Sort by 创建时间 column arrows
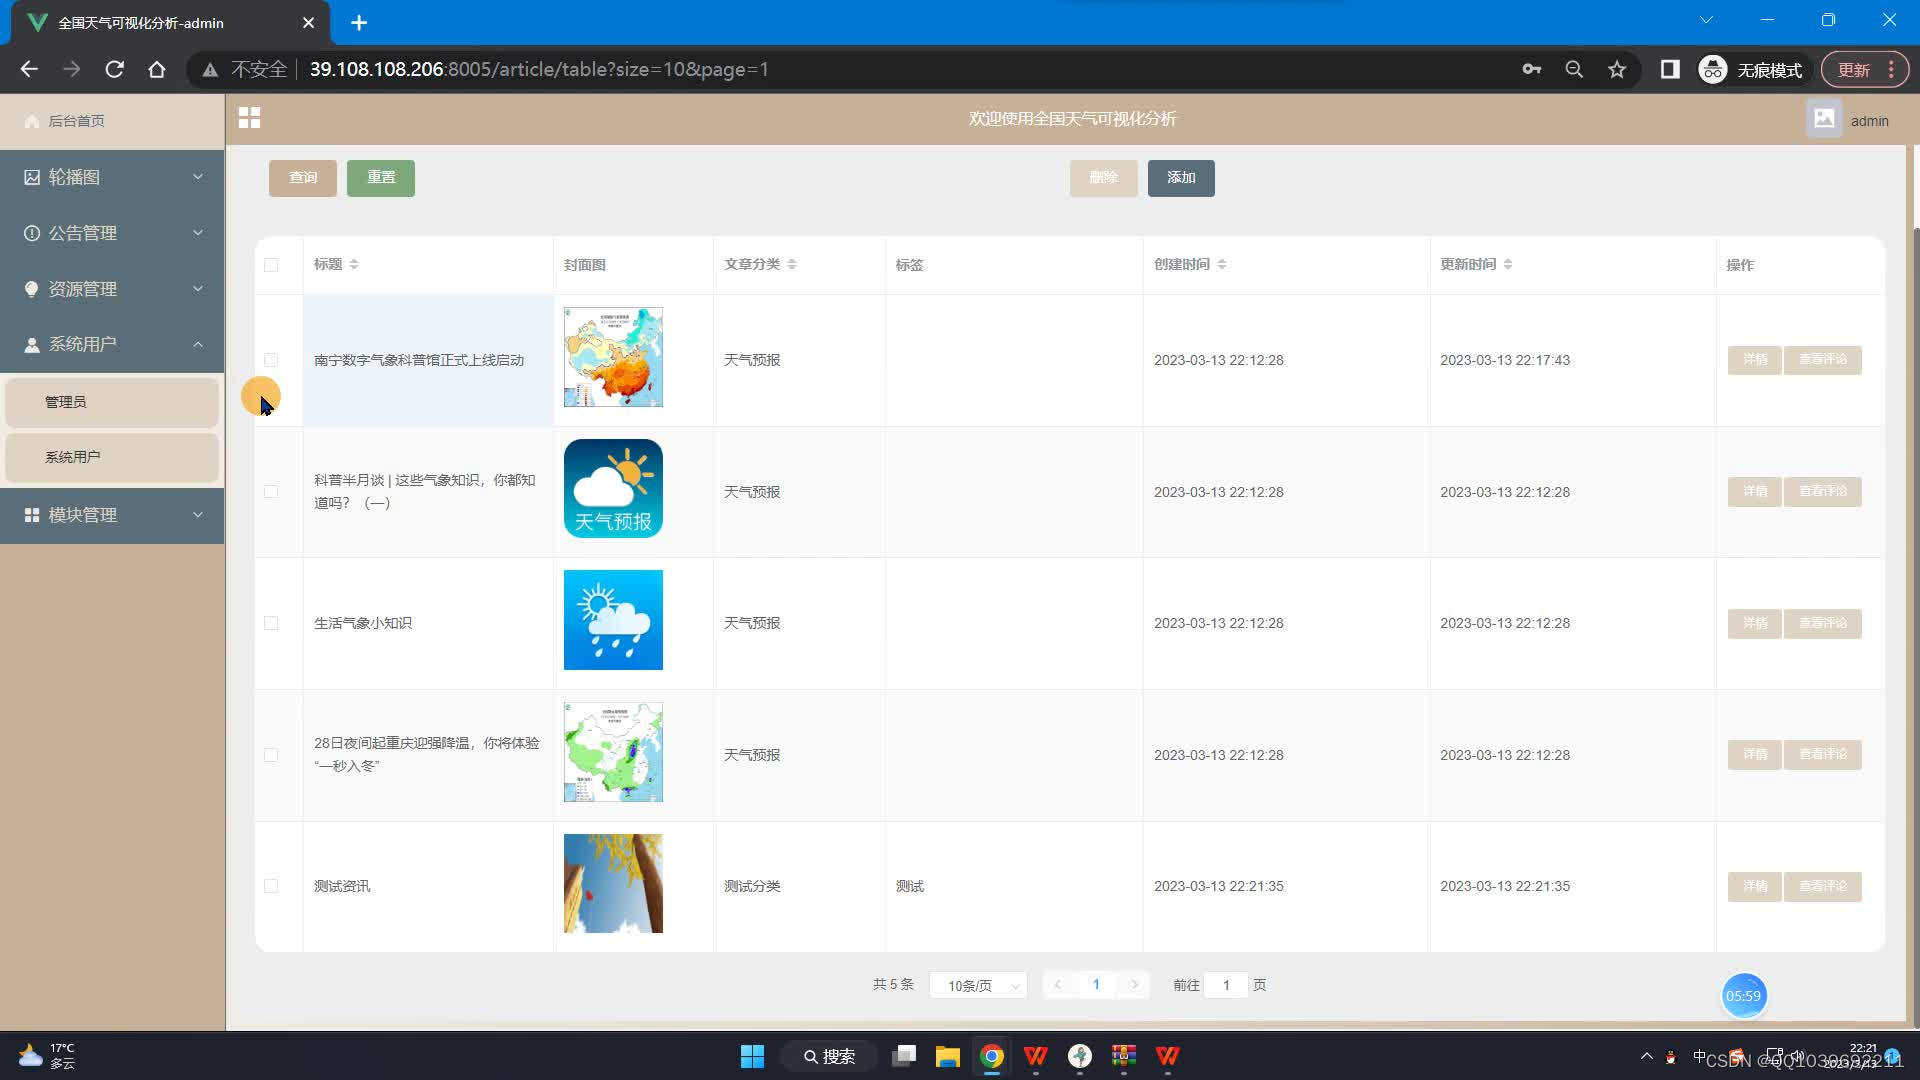The width and height of the screenshot is (1920, 1080). point(1222,265)
